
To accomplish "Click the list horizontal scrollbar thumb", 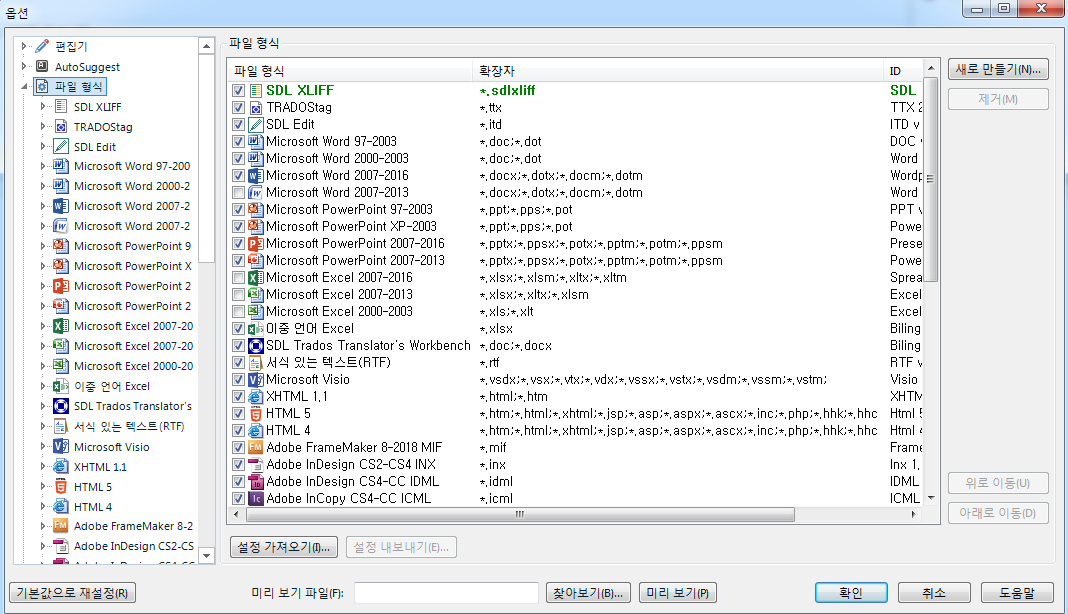I will 520,515.
